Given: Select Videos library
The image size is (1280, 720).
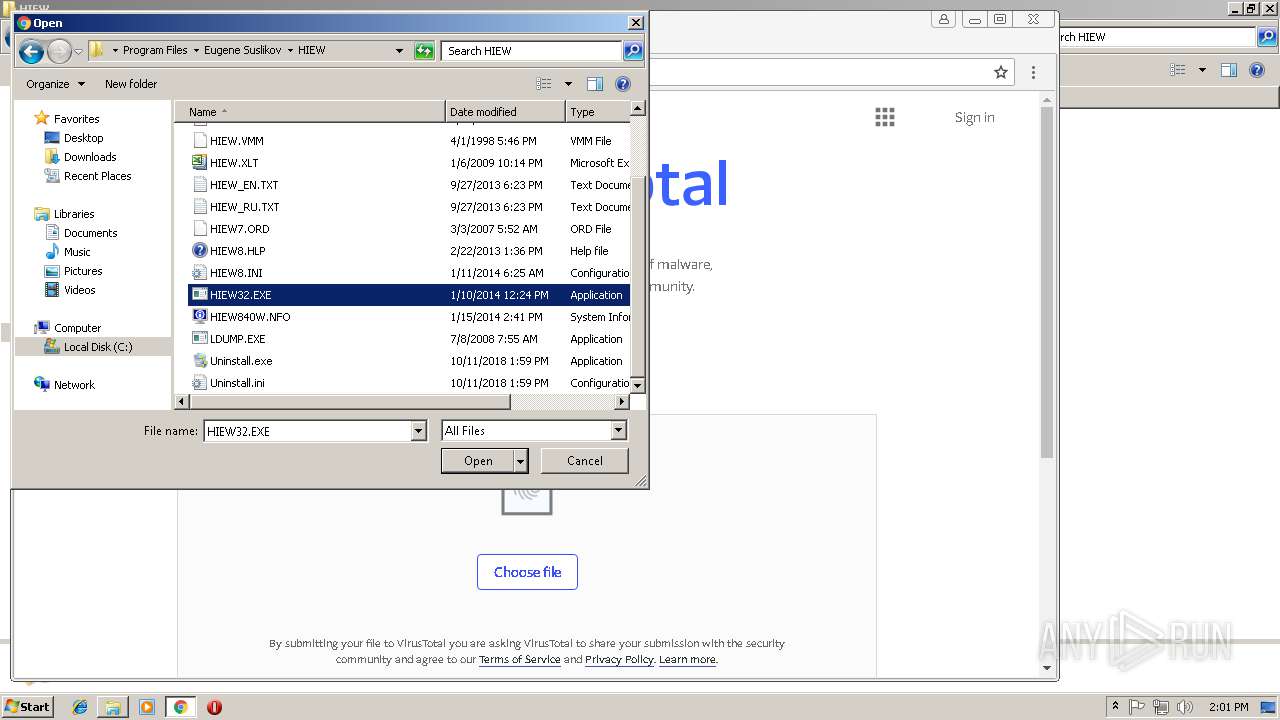Looking at the screenshot, I should 80,290.
